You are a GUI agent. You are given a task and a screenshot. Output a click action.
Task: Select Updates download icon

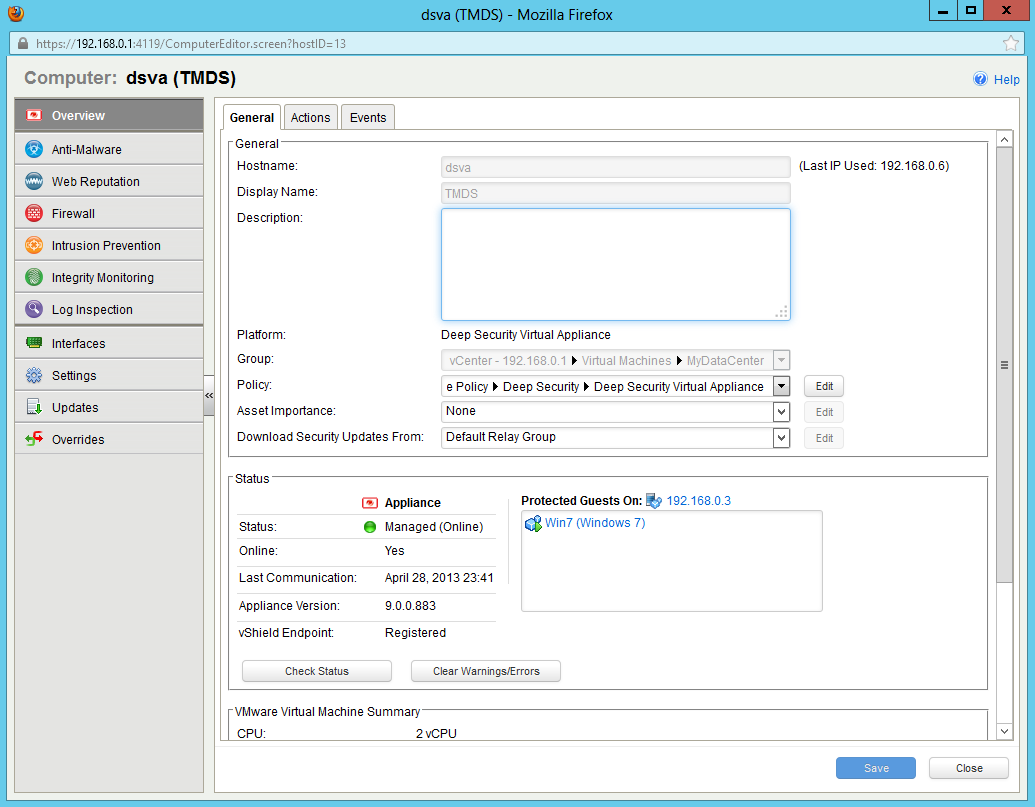[34, 407]
